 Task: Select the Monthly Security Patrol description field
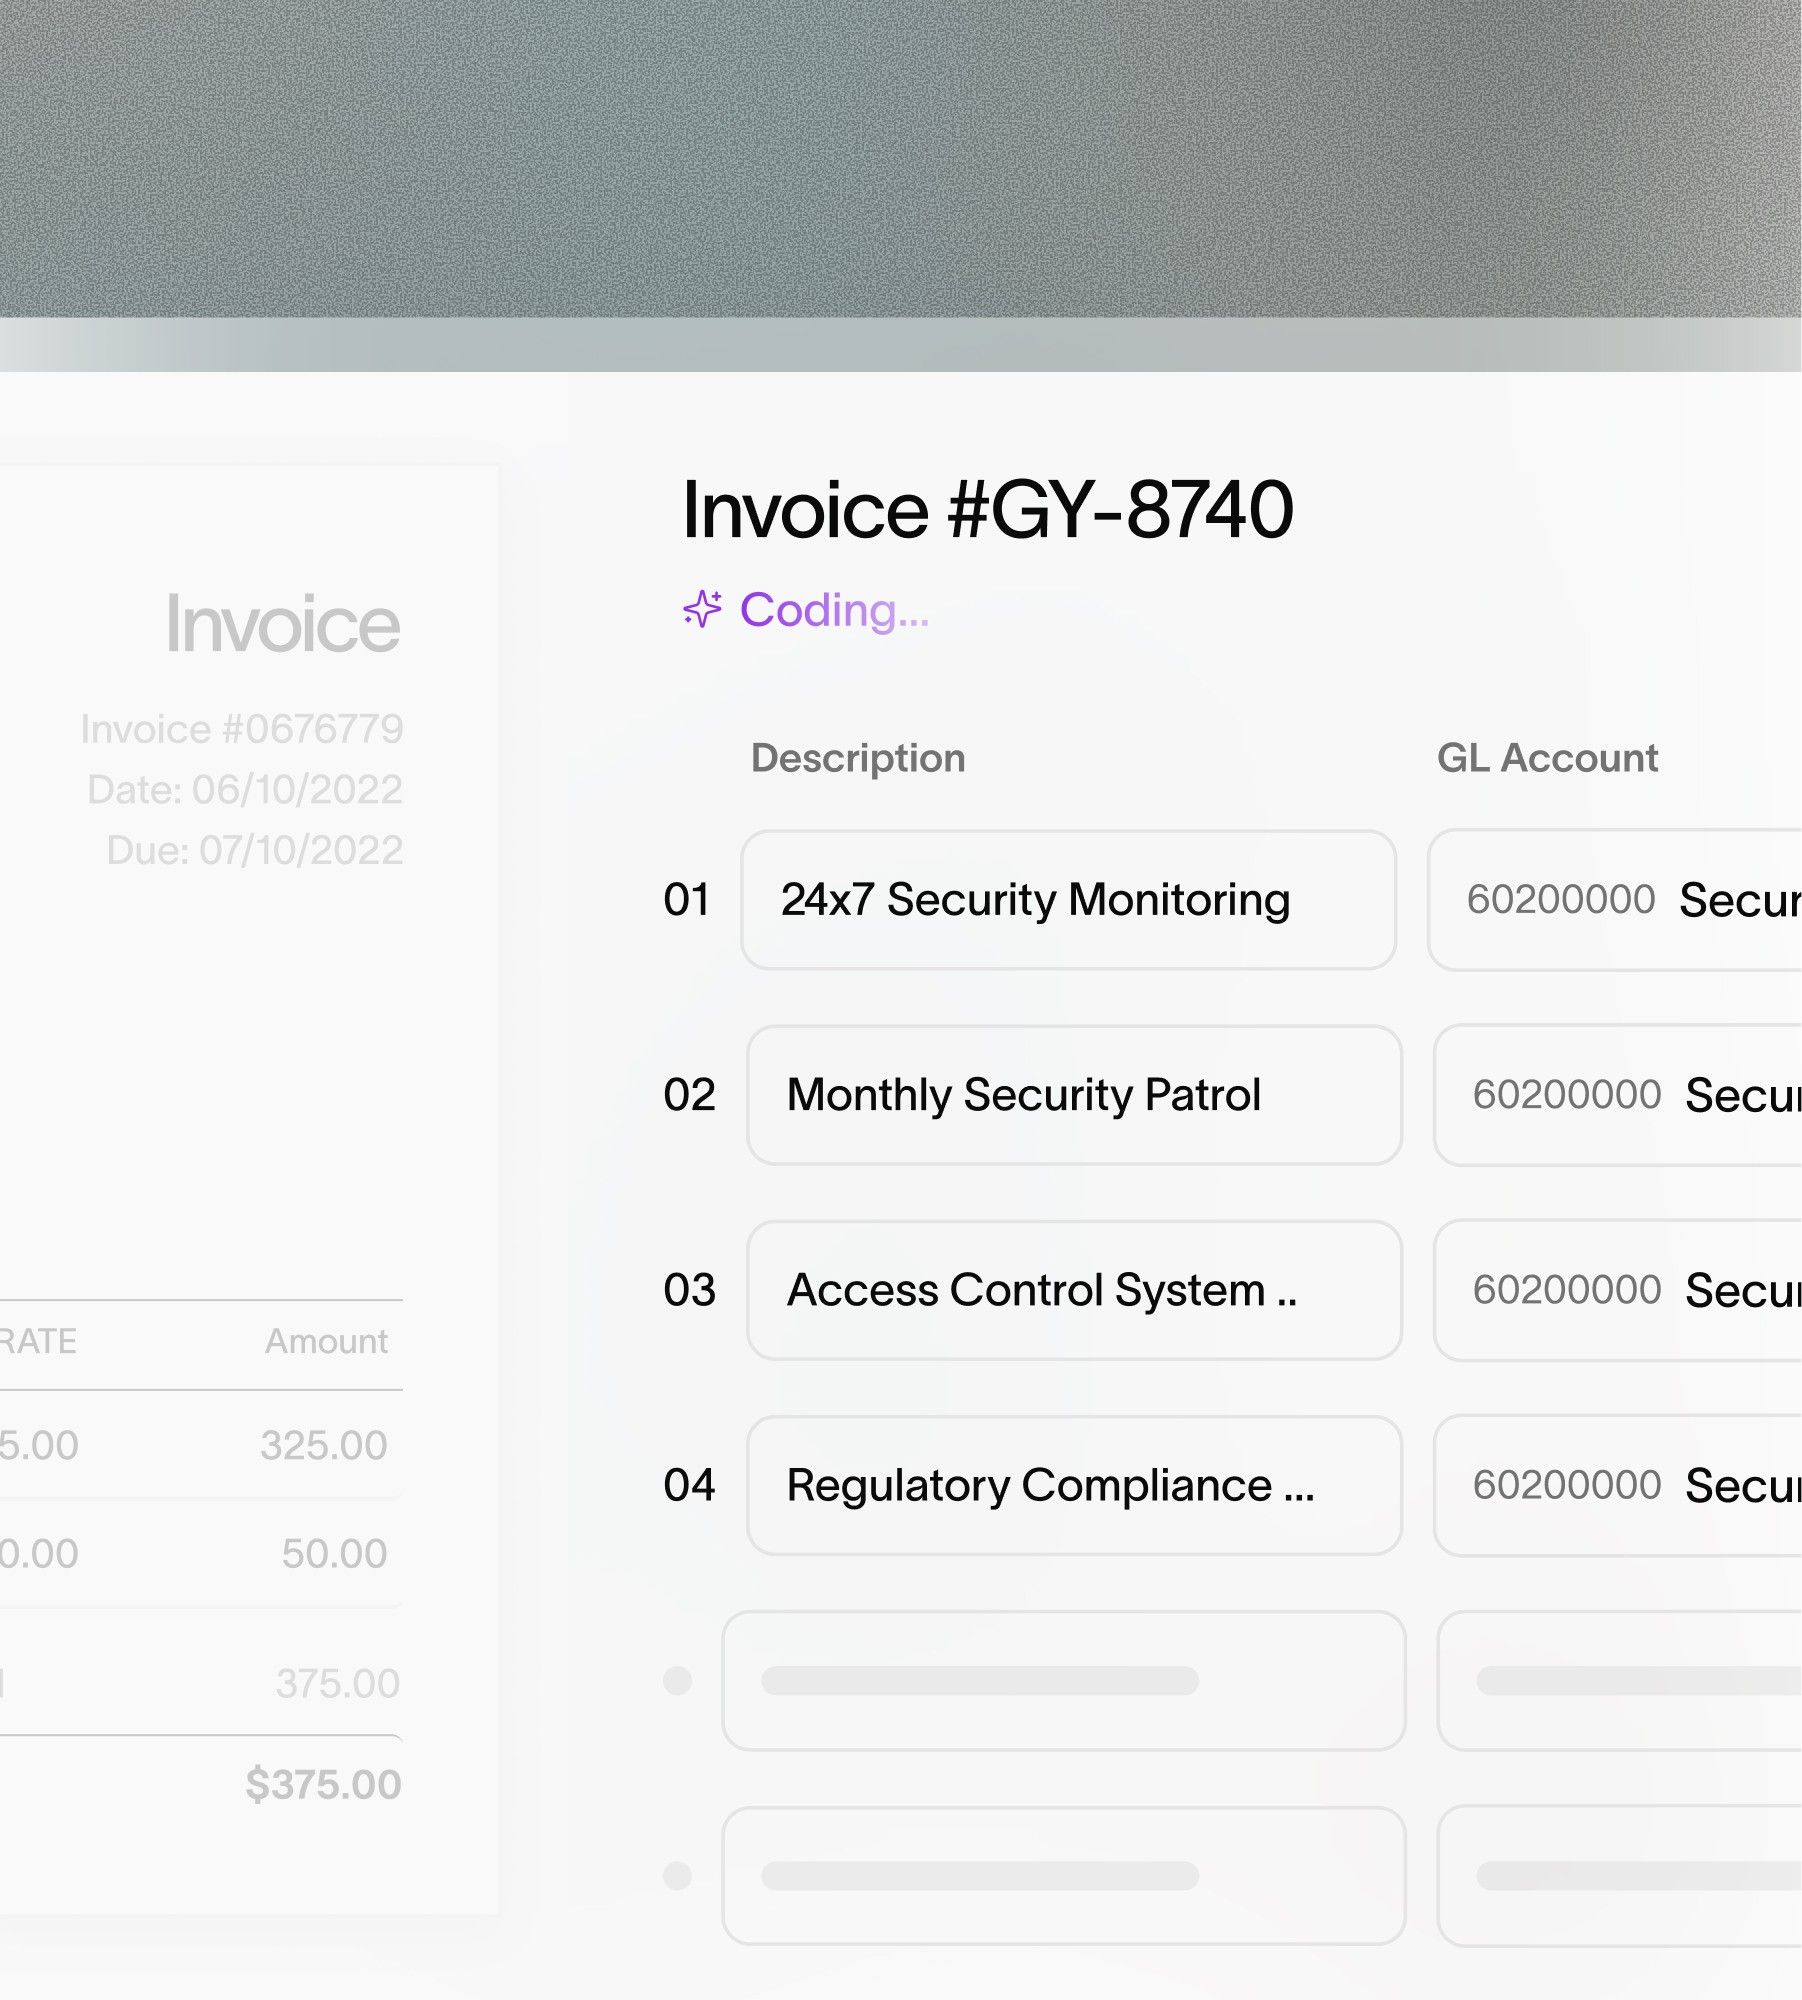point(1074,1094)
